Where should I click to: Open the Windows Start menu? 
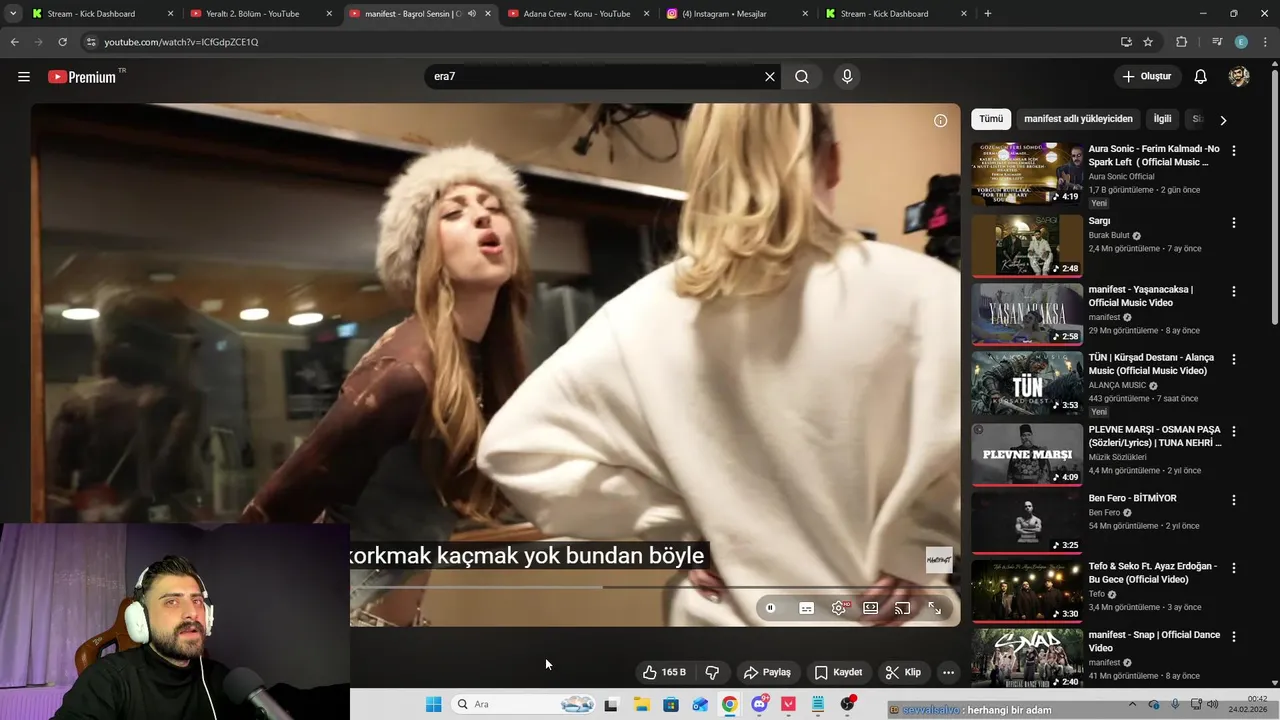click(433, 704)
